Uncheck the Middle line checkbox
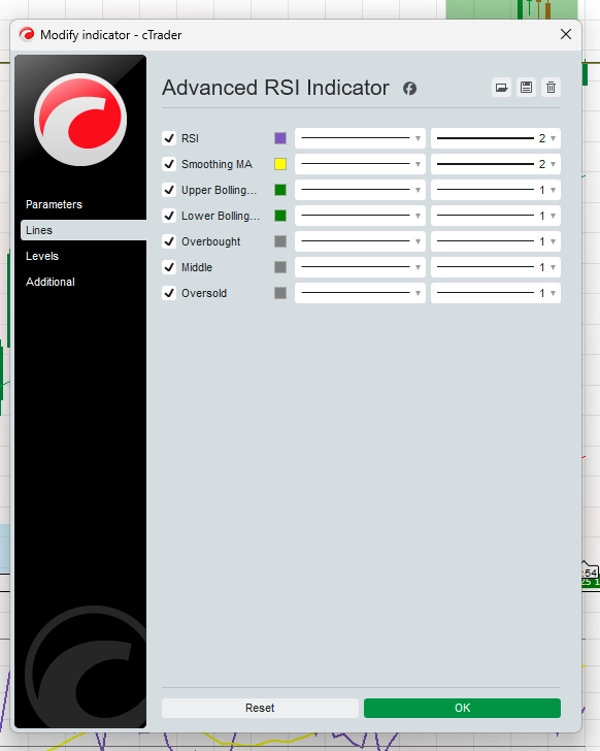Screen dimensions: 600x751 tap(169, 267)
